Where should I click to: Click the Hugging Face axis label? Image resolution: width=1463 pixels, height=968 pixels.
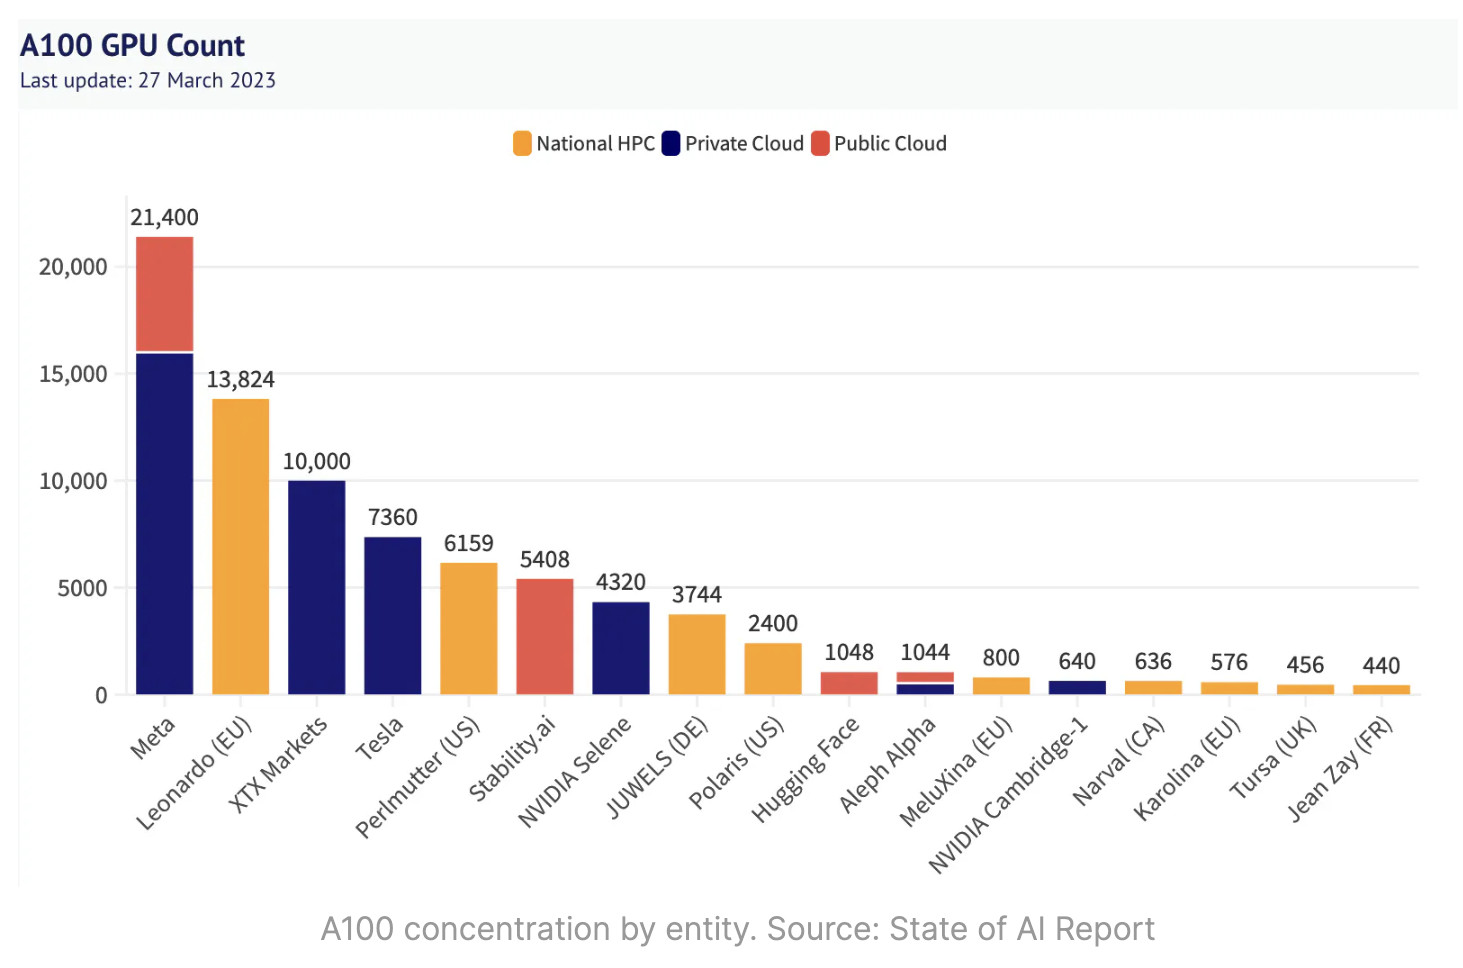(x=805, y=770)
